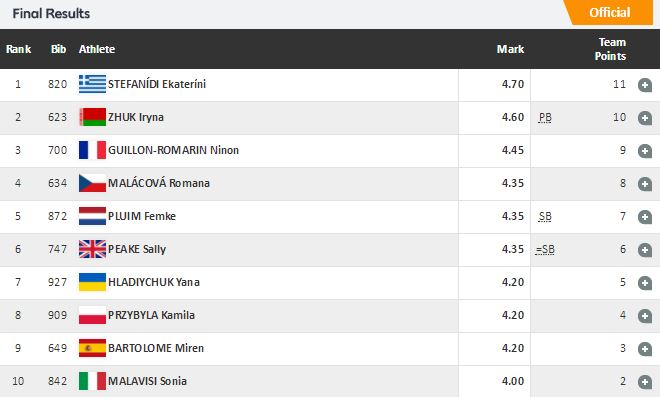Click the Great Britain flag icon
660x397 pixels.
pos(92,249)
